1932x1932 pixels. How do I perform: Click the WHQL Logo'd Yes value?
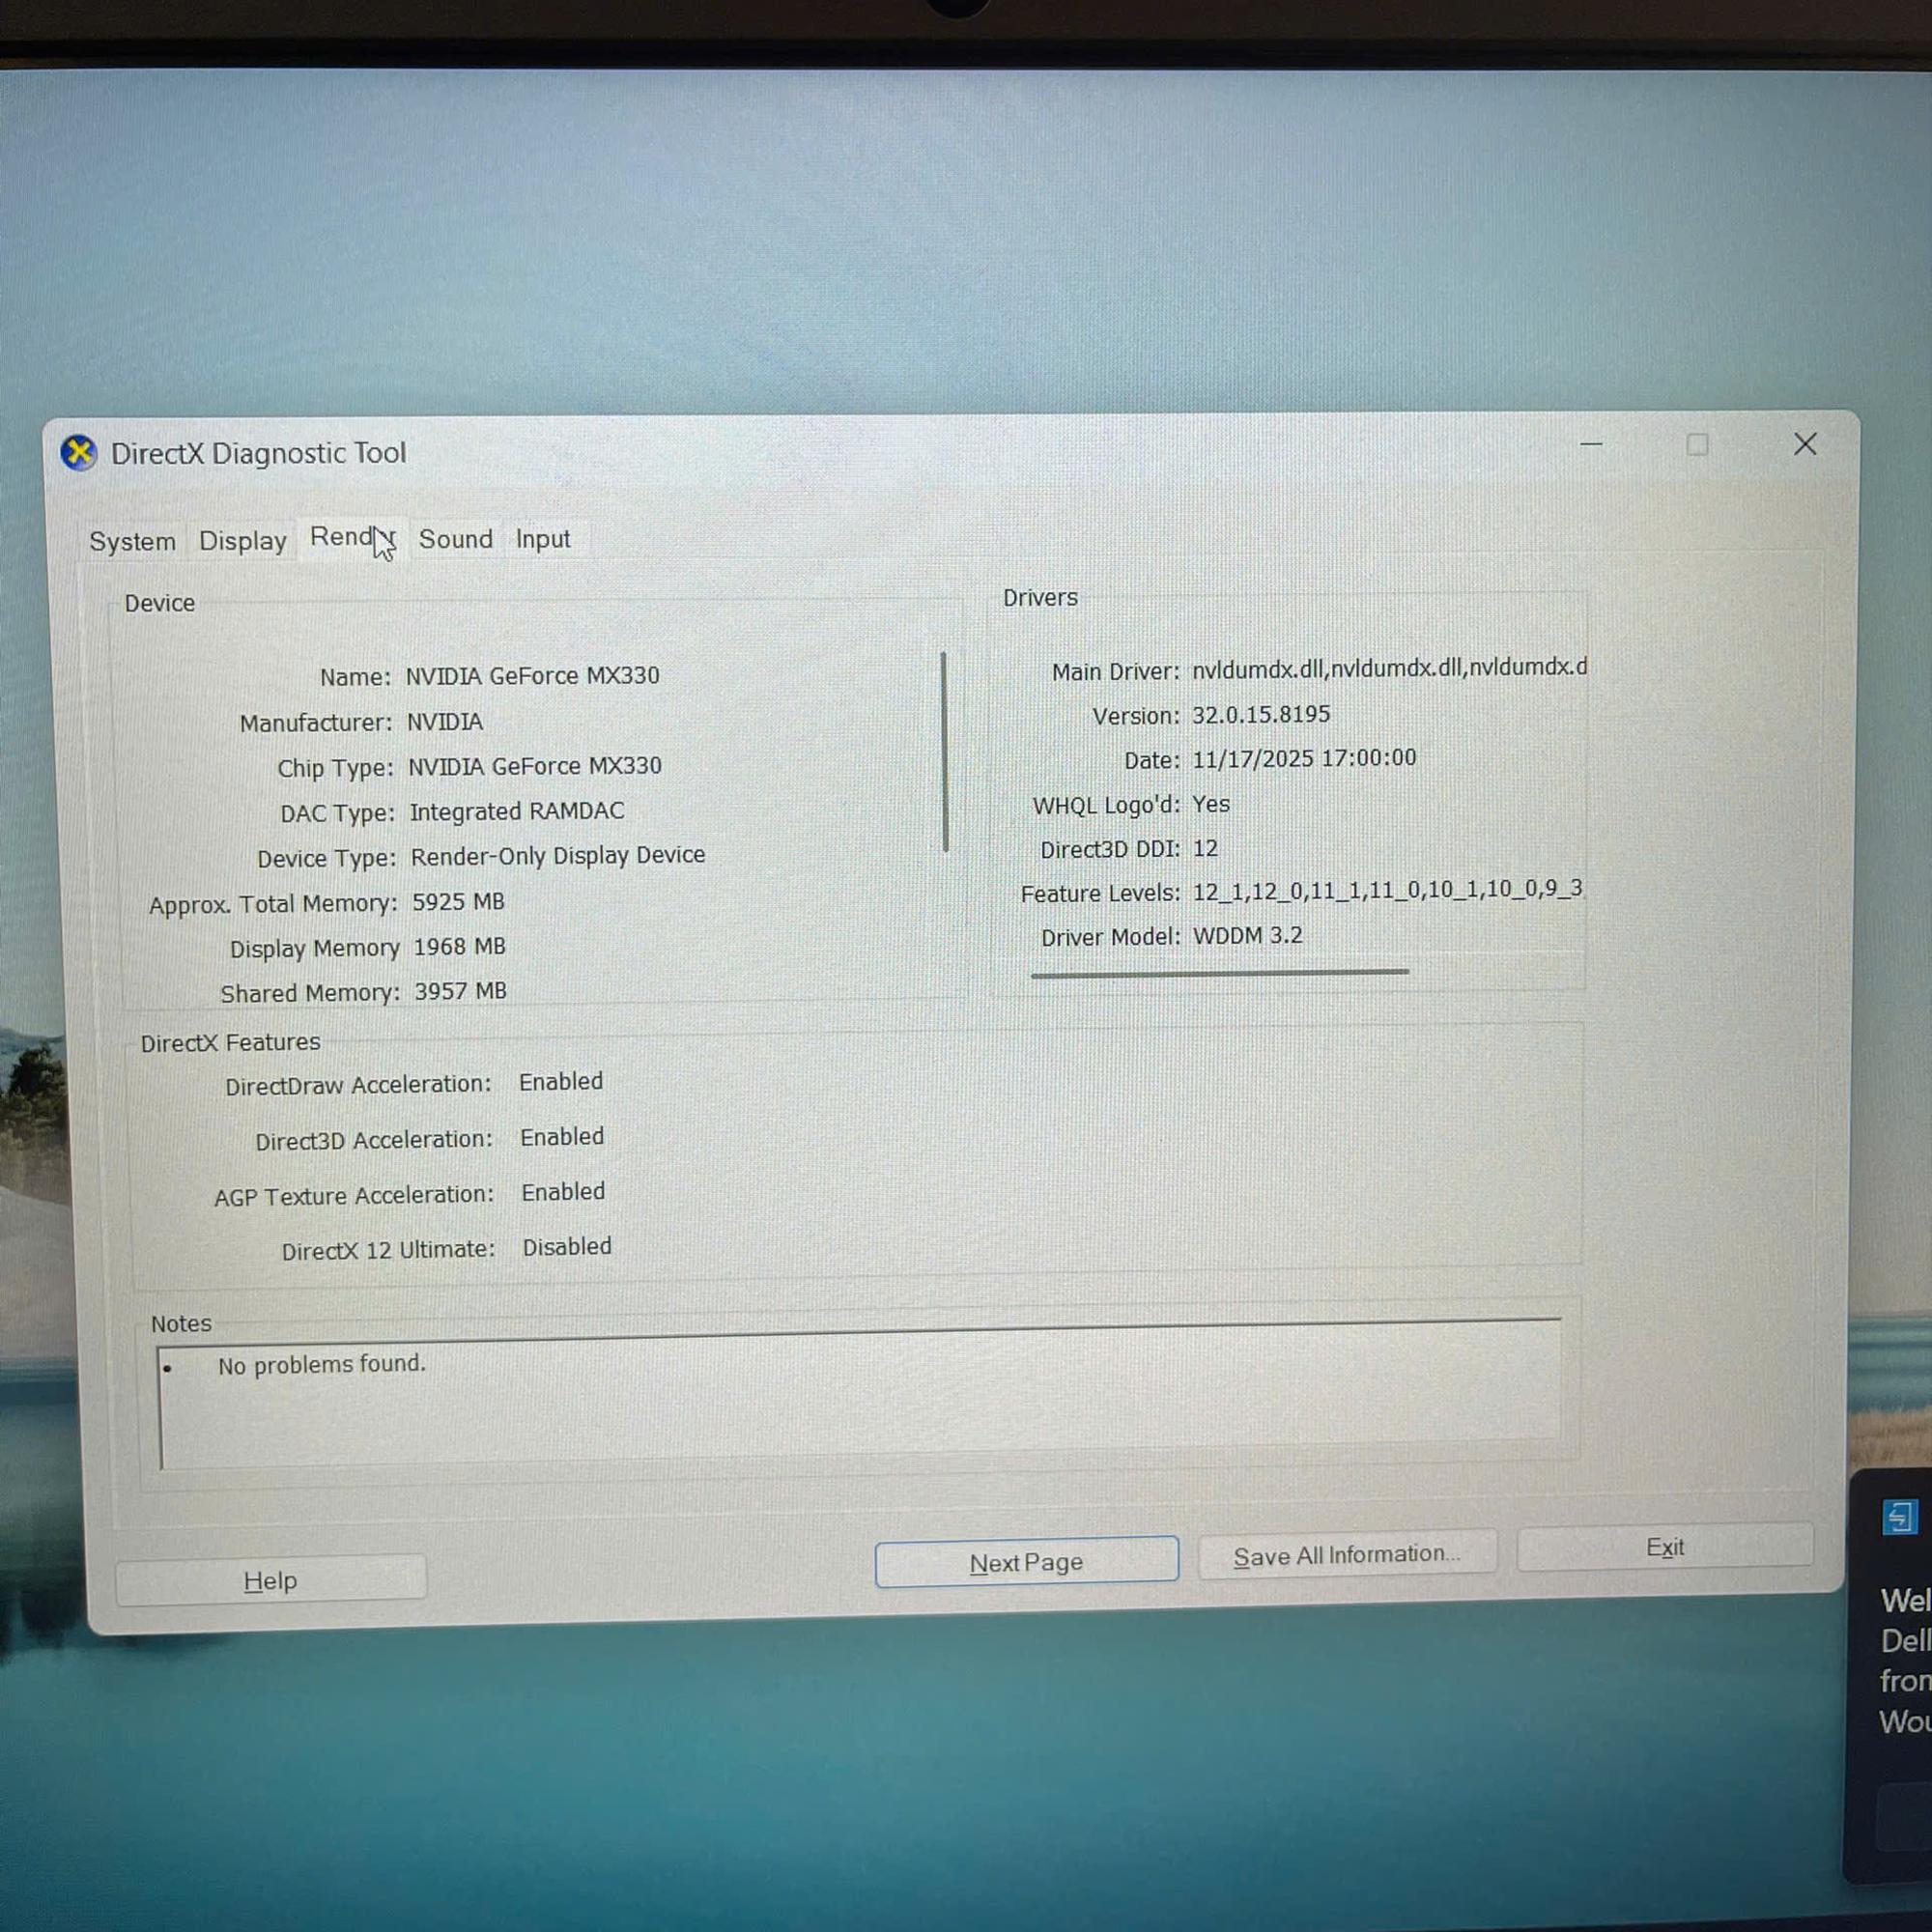[1211, 804]
